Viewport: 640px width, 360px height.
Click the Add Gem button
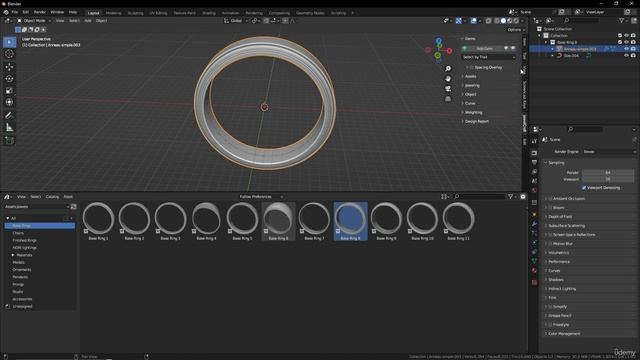coord(484,49)
